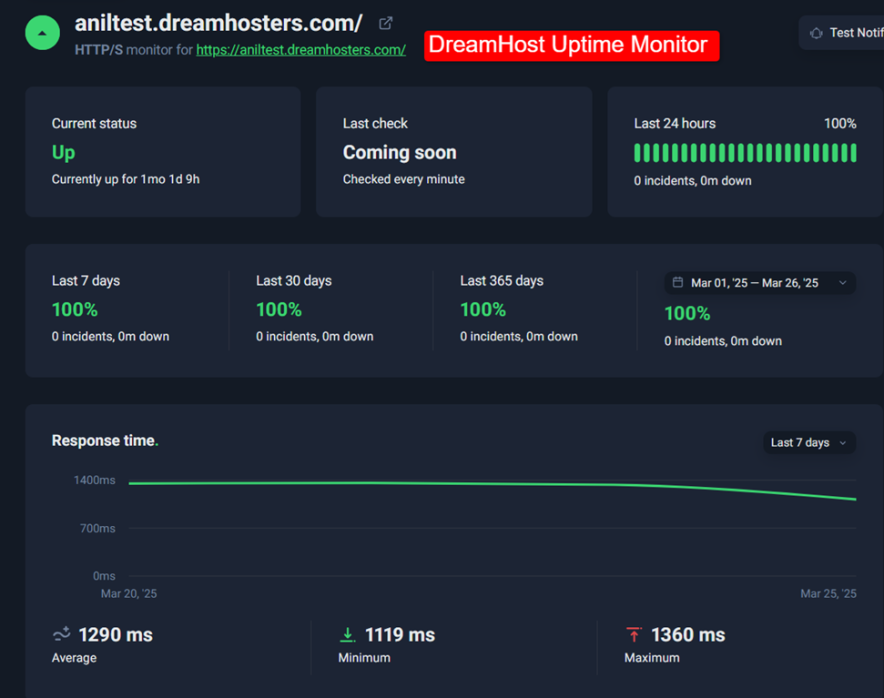884x698 pixels.
Task: Click the 100% value under Last 365 days
Action: coord(483,310)
